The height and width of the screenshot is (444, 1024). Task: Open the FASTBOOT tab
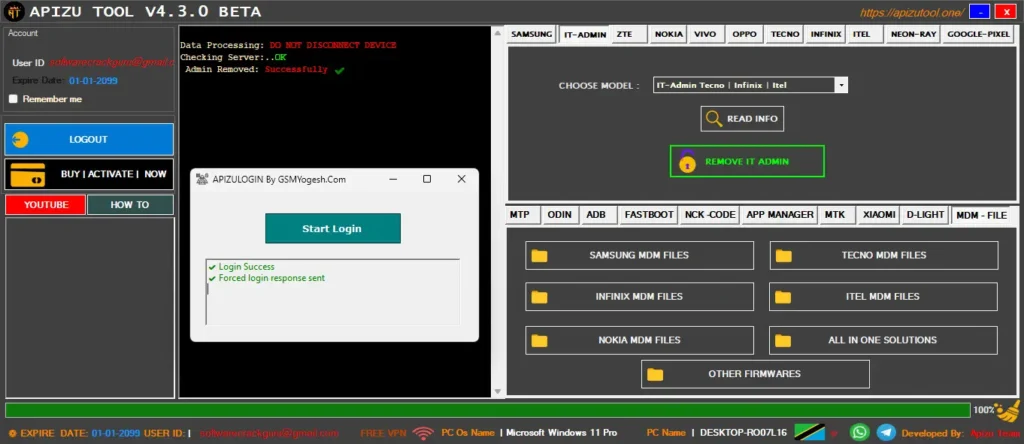tap(648, 215)
